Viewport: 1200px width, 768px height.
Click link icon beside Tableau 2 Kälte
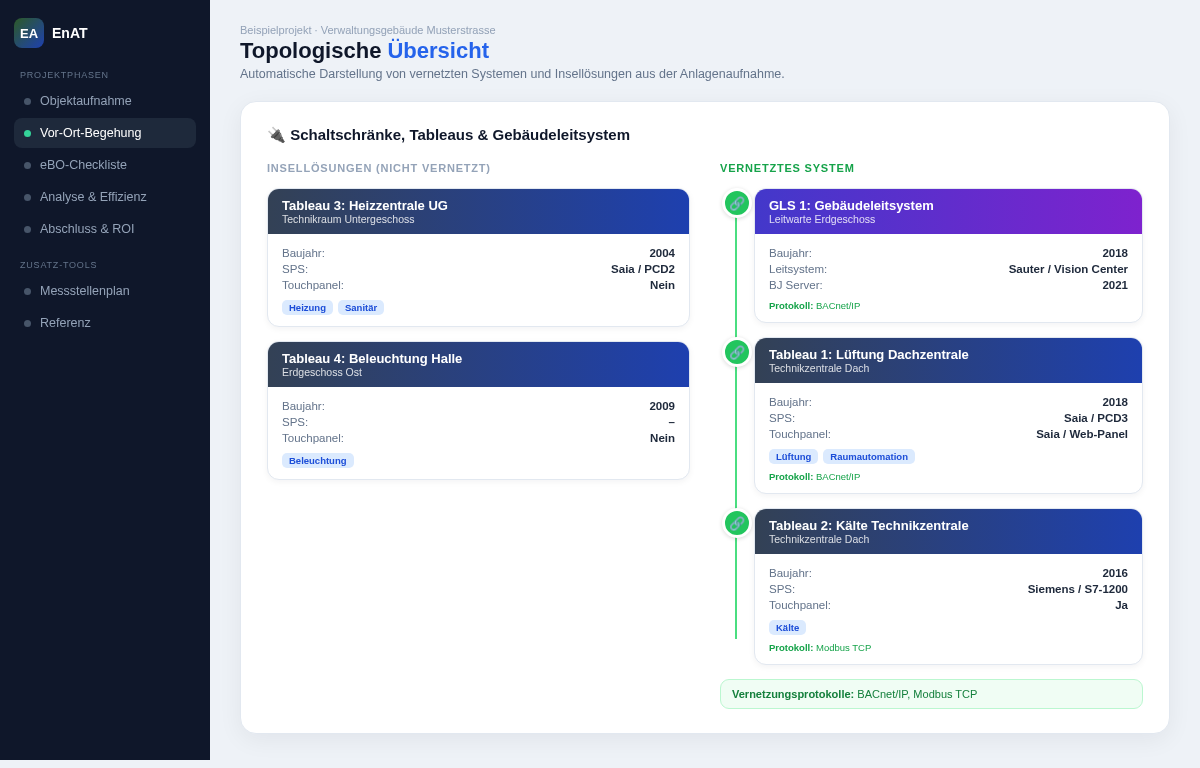(x=737, y=523)
